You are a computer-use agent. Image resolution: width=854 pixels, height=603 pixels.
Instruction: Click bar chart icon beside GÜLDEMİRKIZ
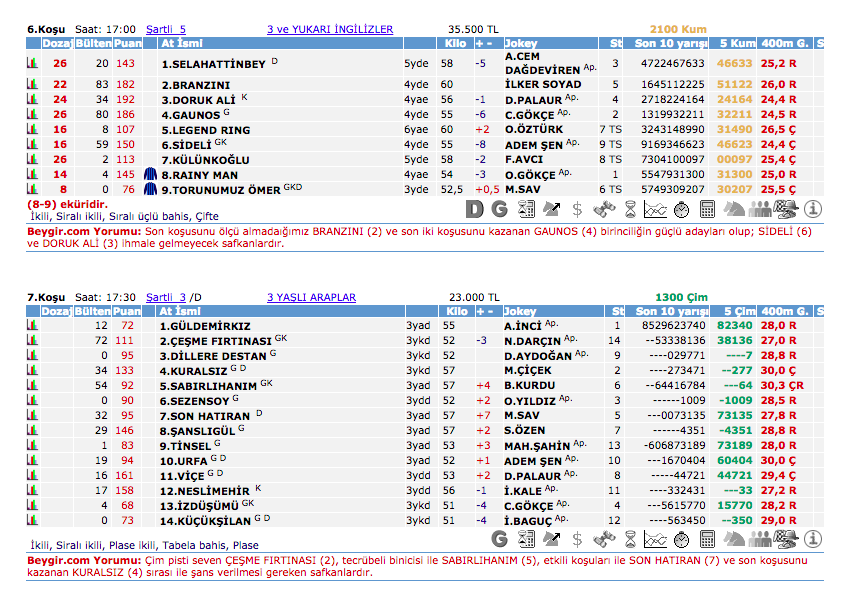(x=32, y=326)
